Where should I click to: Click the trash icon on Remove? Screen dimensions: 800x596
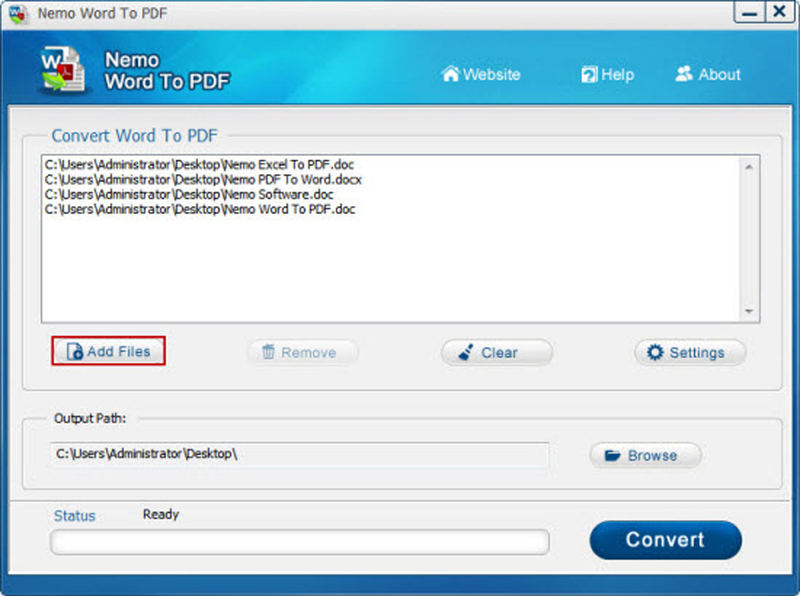[x=268, y=352]
